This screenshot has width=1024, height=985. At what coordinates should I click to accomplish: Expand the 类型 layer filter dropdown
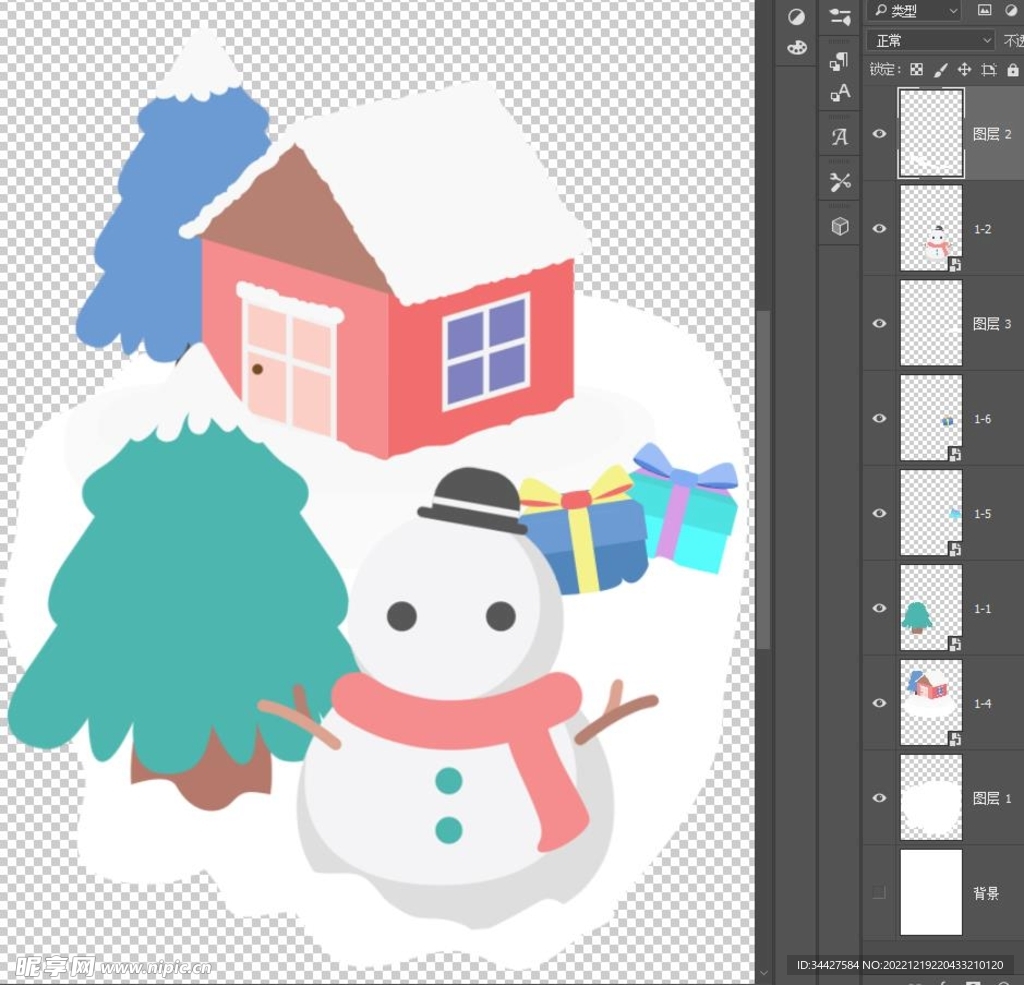(x=915, y=11)
